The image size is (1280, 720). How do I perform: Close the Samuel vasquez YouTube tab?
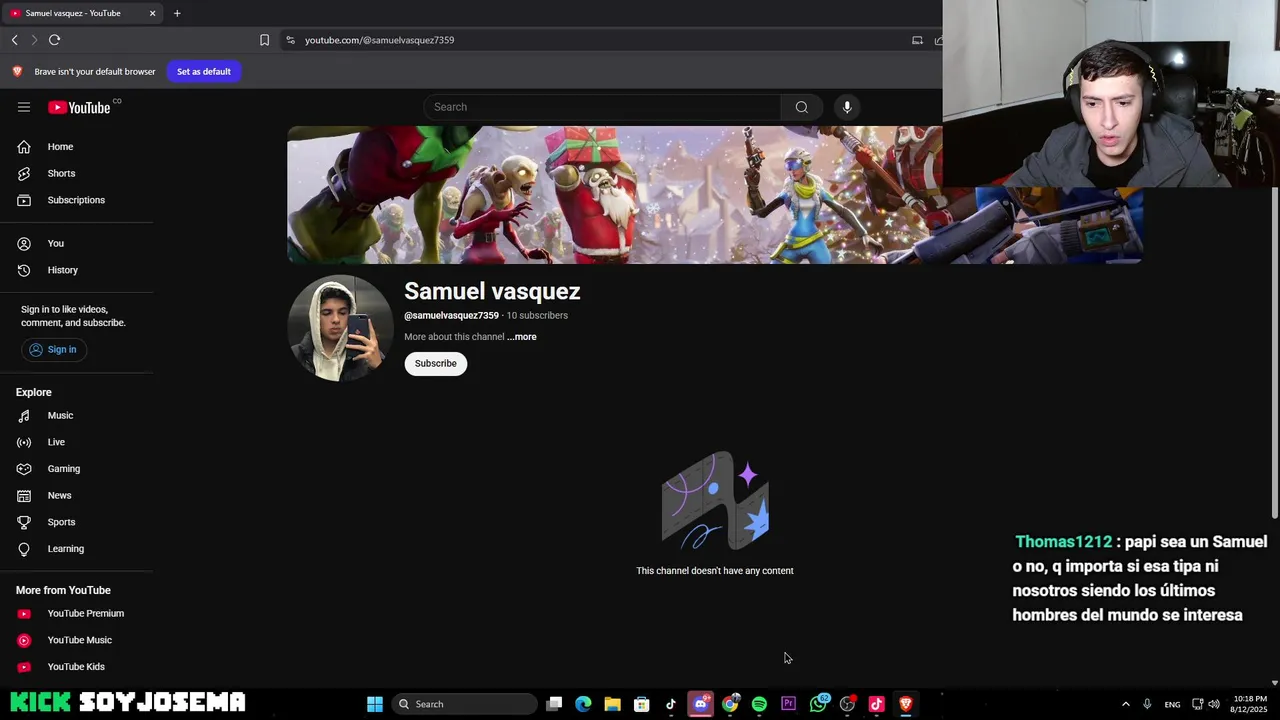click(152, 13)
